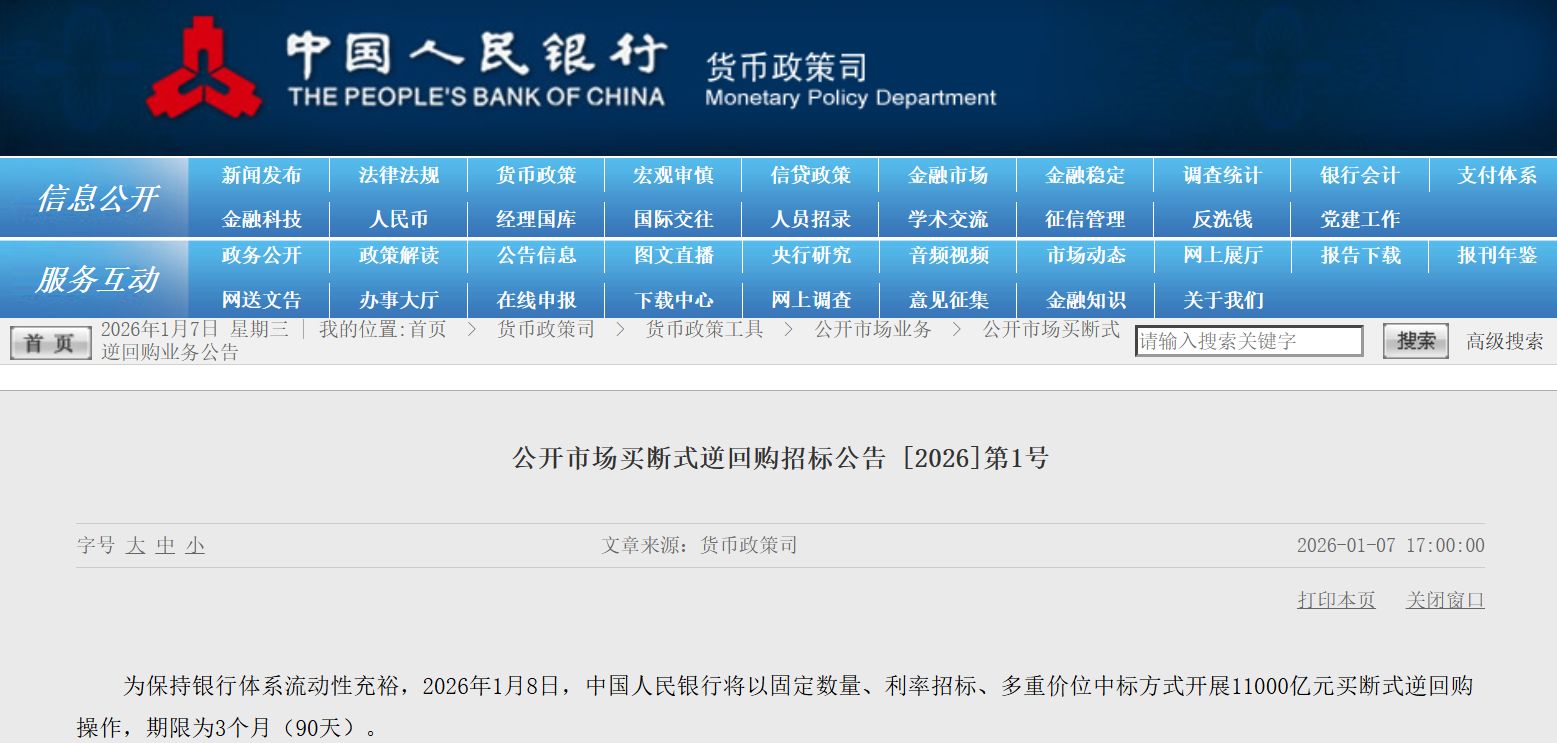This screenshot has width=1557, height=743.
Task: Open 公告信息 in the service menu
Action: point(536,256)
